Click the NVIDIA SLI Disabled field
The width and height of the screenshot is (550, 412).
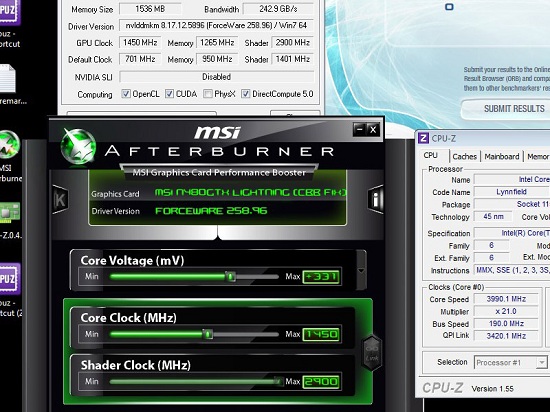[216, 77]
